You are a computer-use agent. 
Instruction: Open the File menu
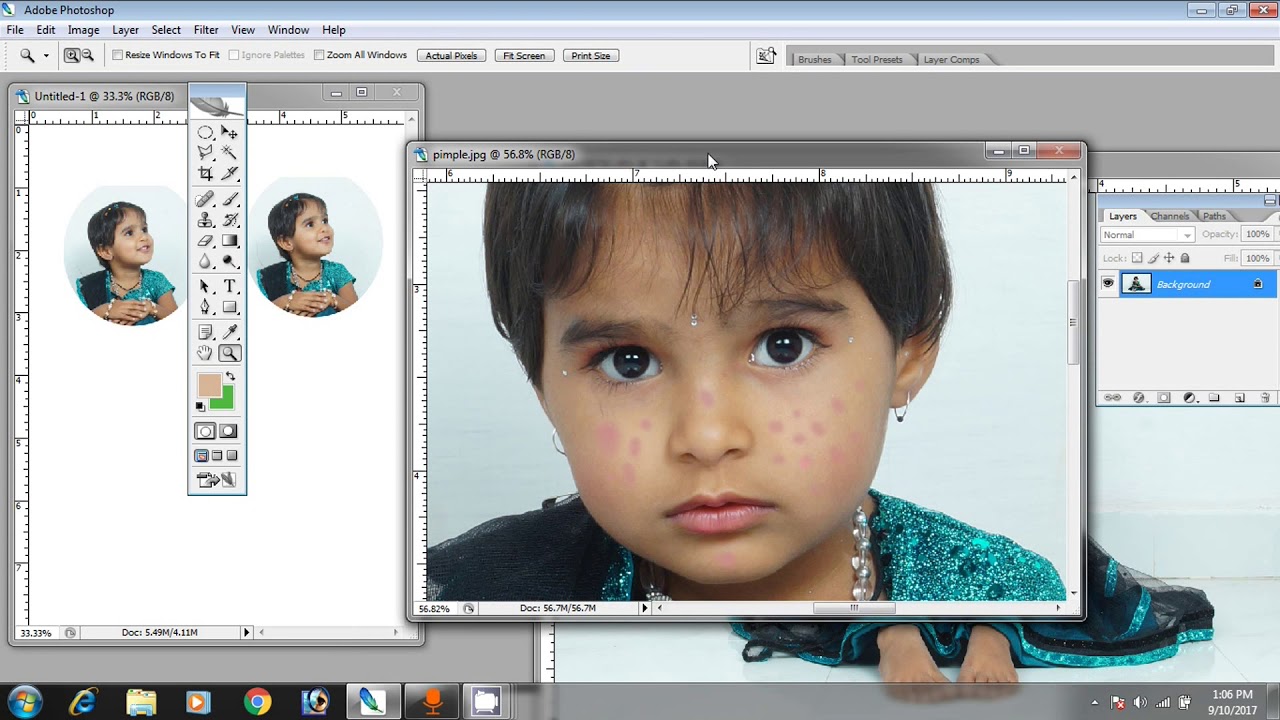click(x=15, y=30)
